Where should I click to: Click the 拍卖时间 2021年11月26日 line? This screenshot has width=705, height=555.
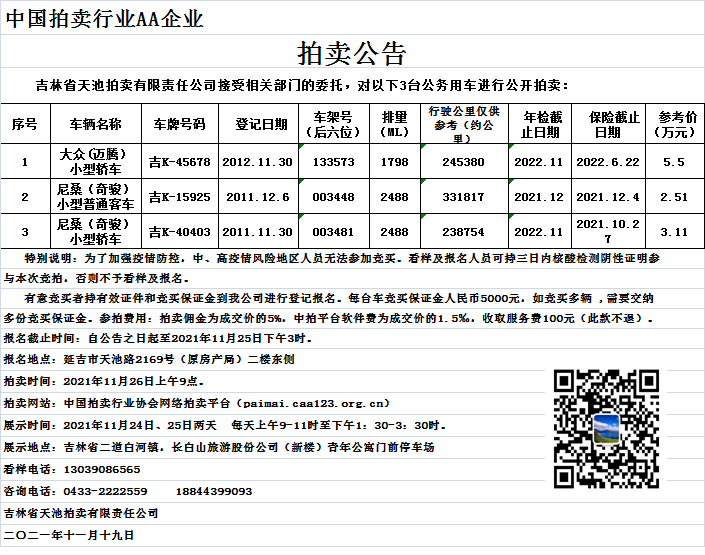click(x=104, y=381)
